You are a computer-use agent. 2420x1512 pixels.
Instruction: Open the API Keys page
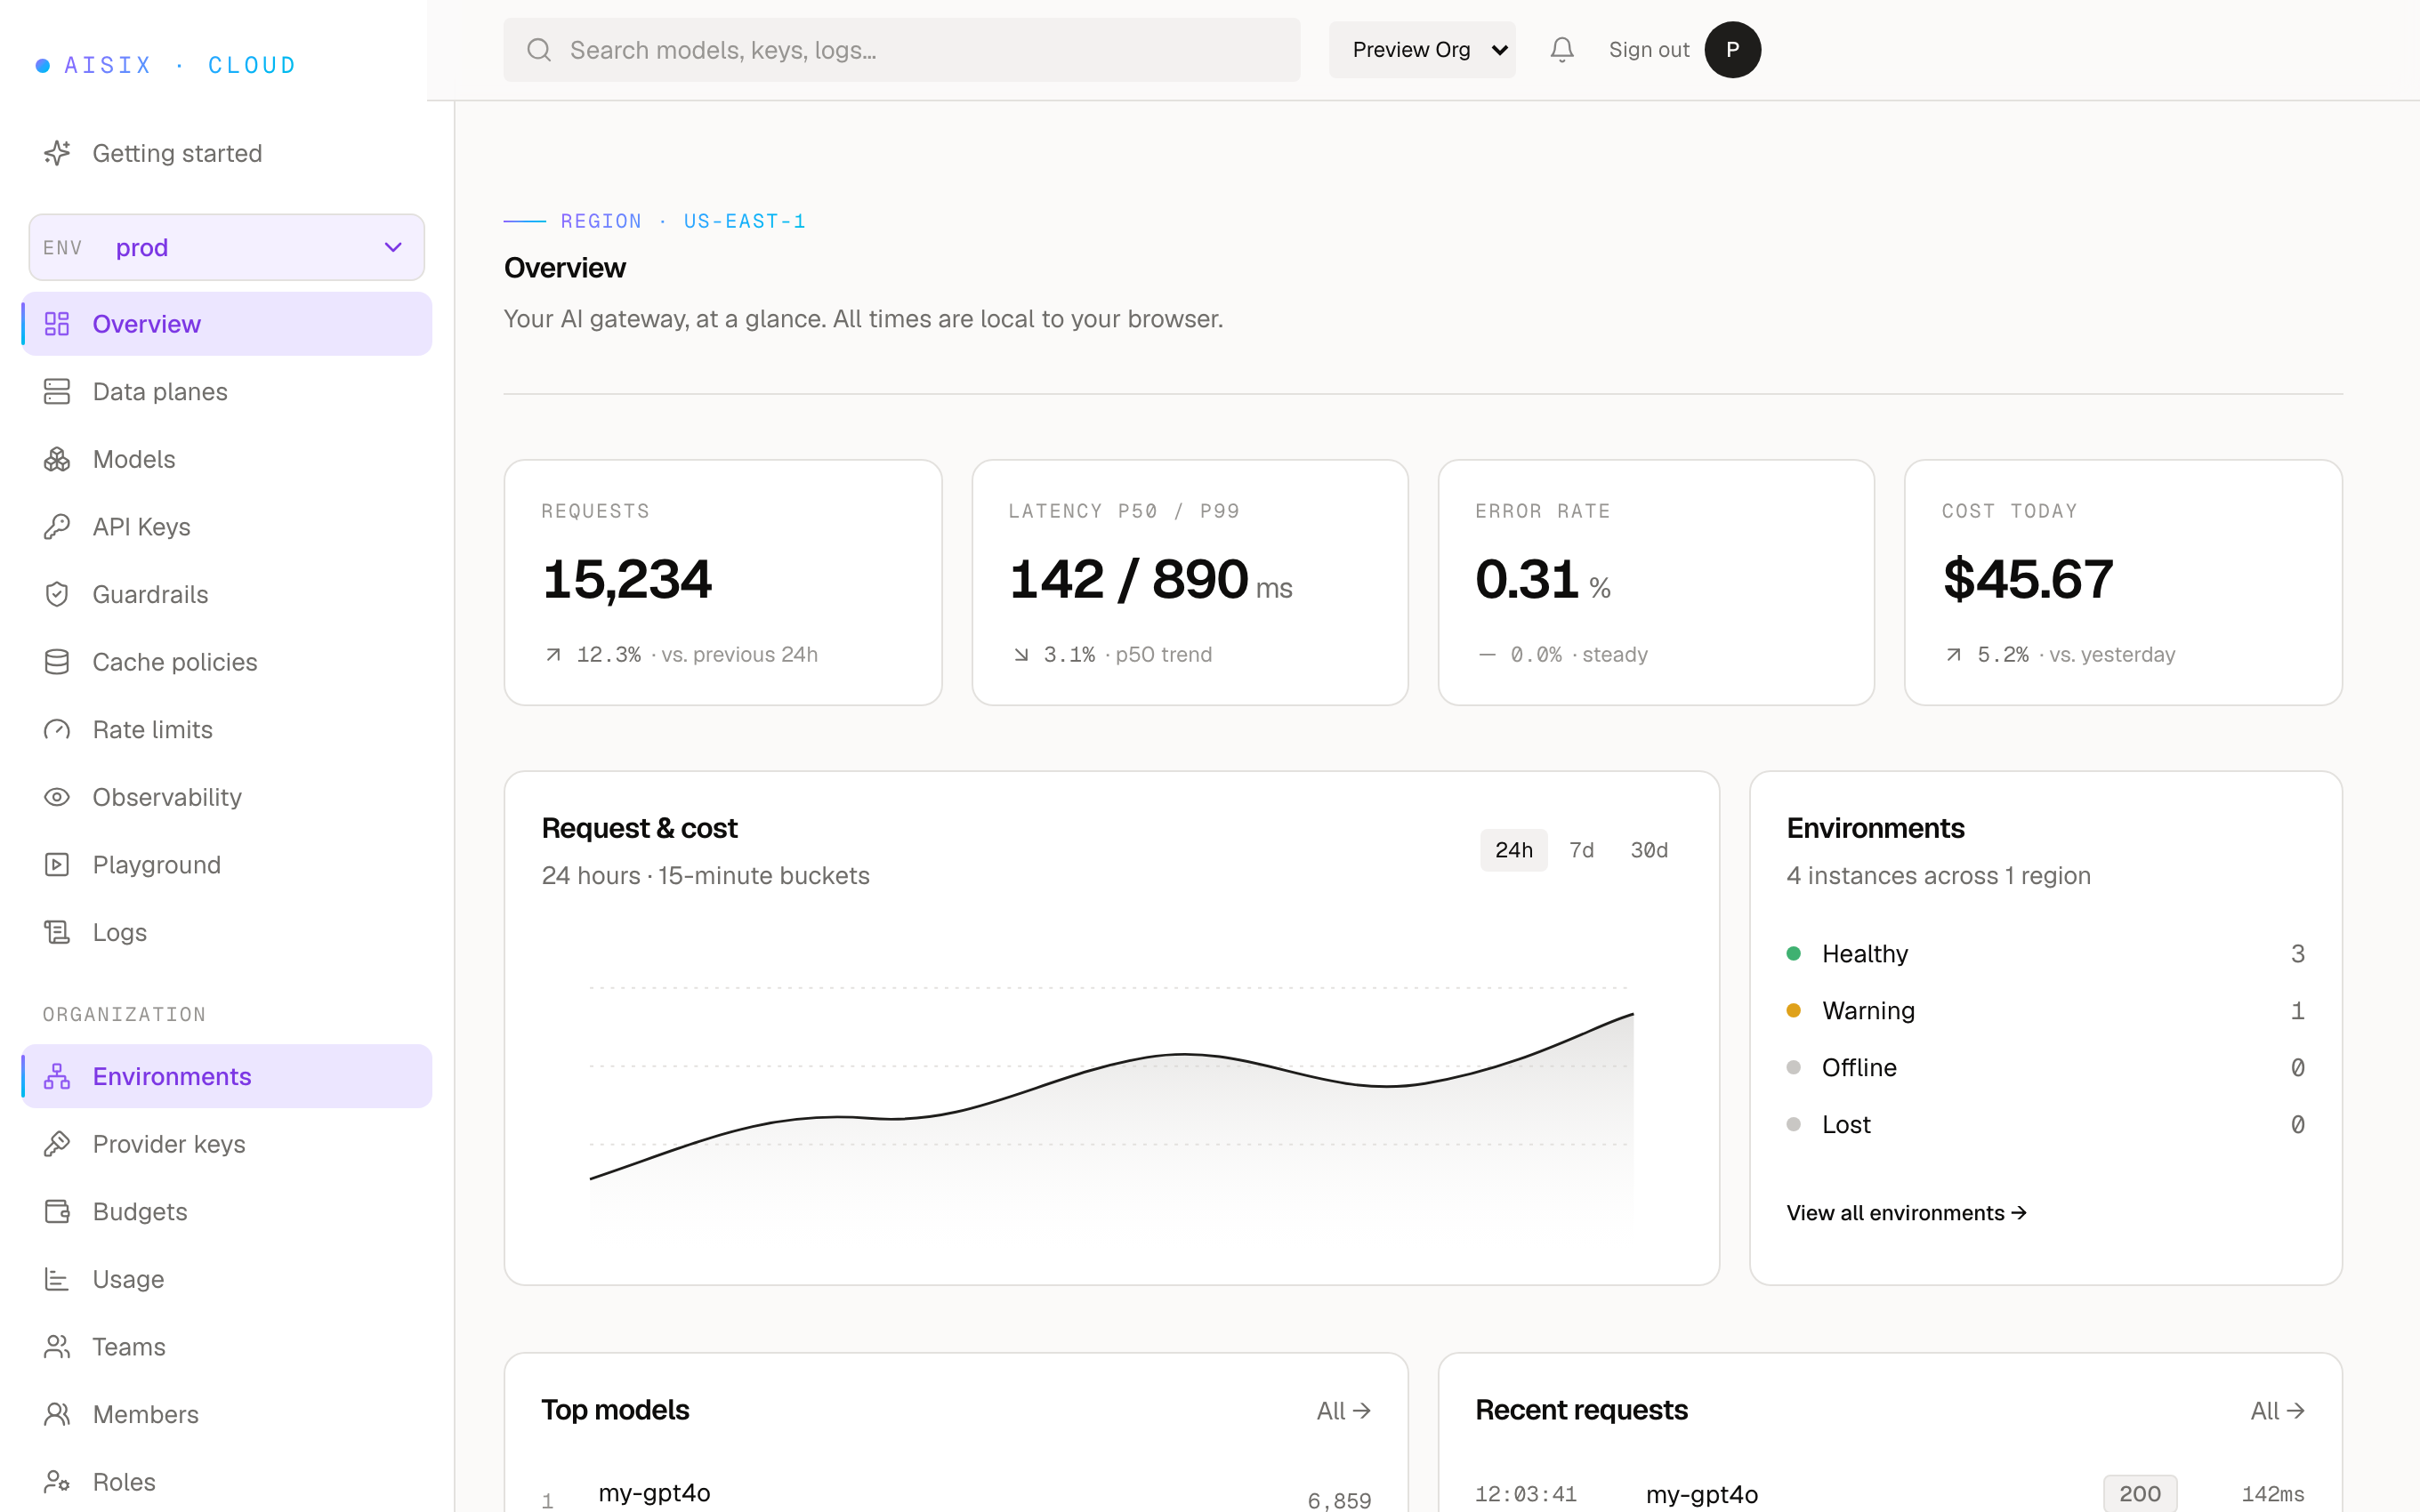(x=227, y=526)
